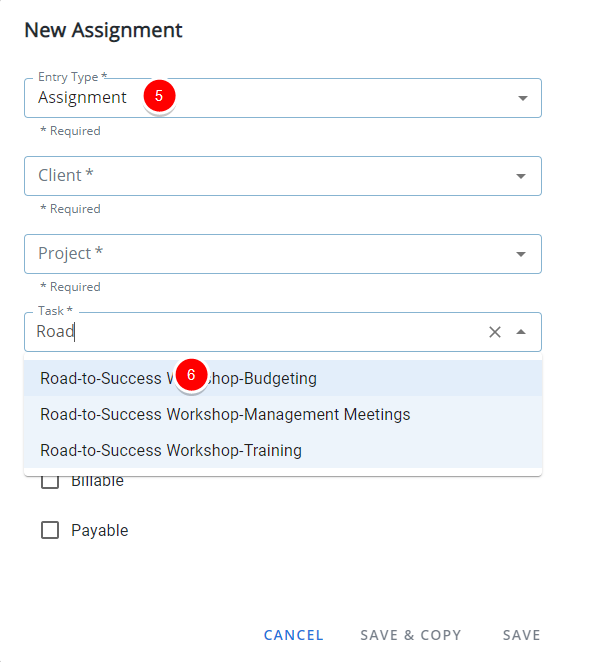Viewport: 596px width, 662px height.
Task: Pick Road-to-Success Workshop-Training option
Action: coord(283,450)
